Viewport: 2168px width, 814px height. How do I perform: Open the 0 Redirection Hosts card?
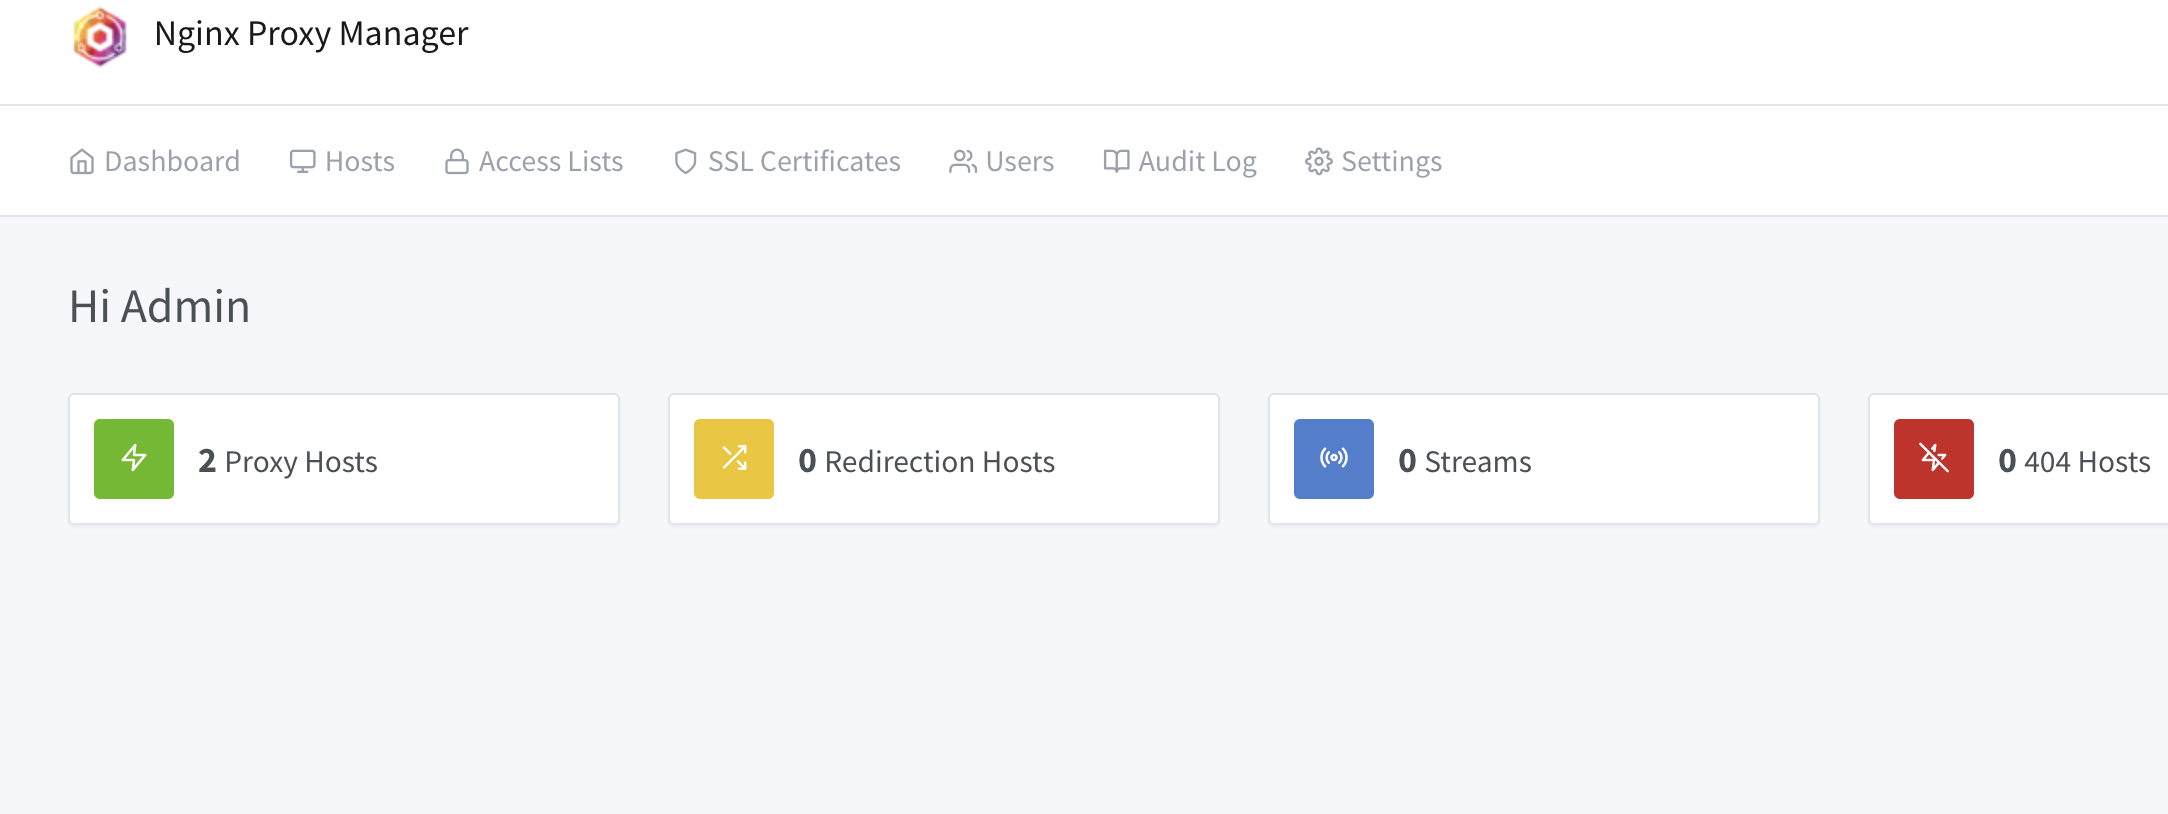click(x=944, y=459)
